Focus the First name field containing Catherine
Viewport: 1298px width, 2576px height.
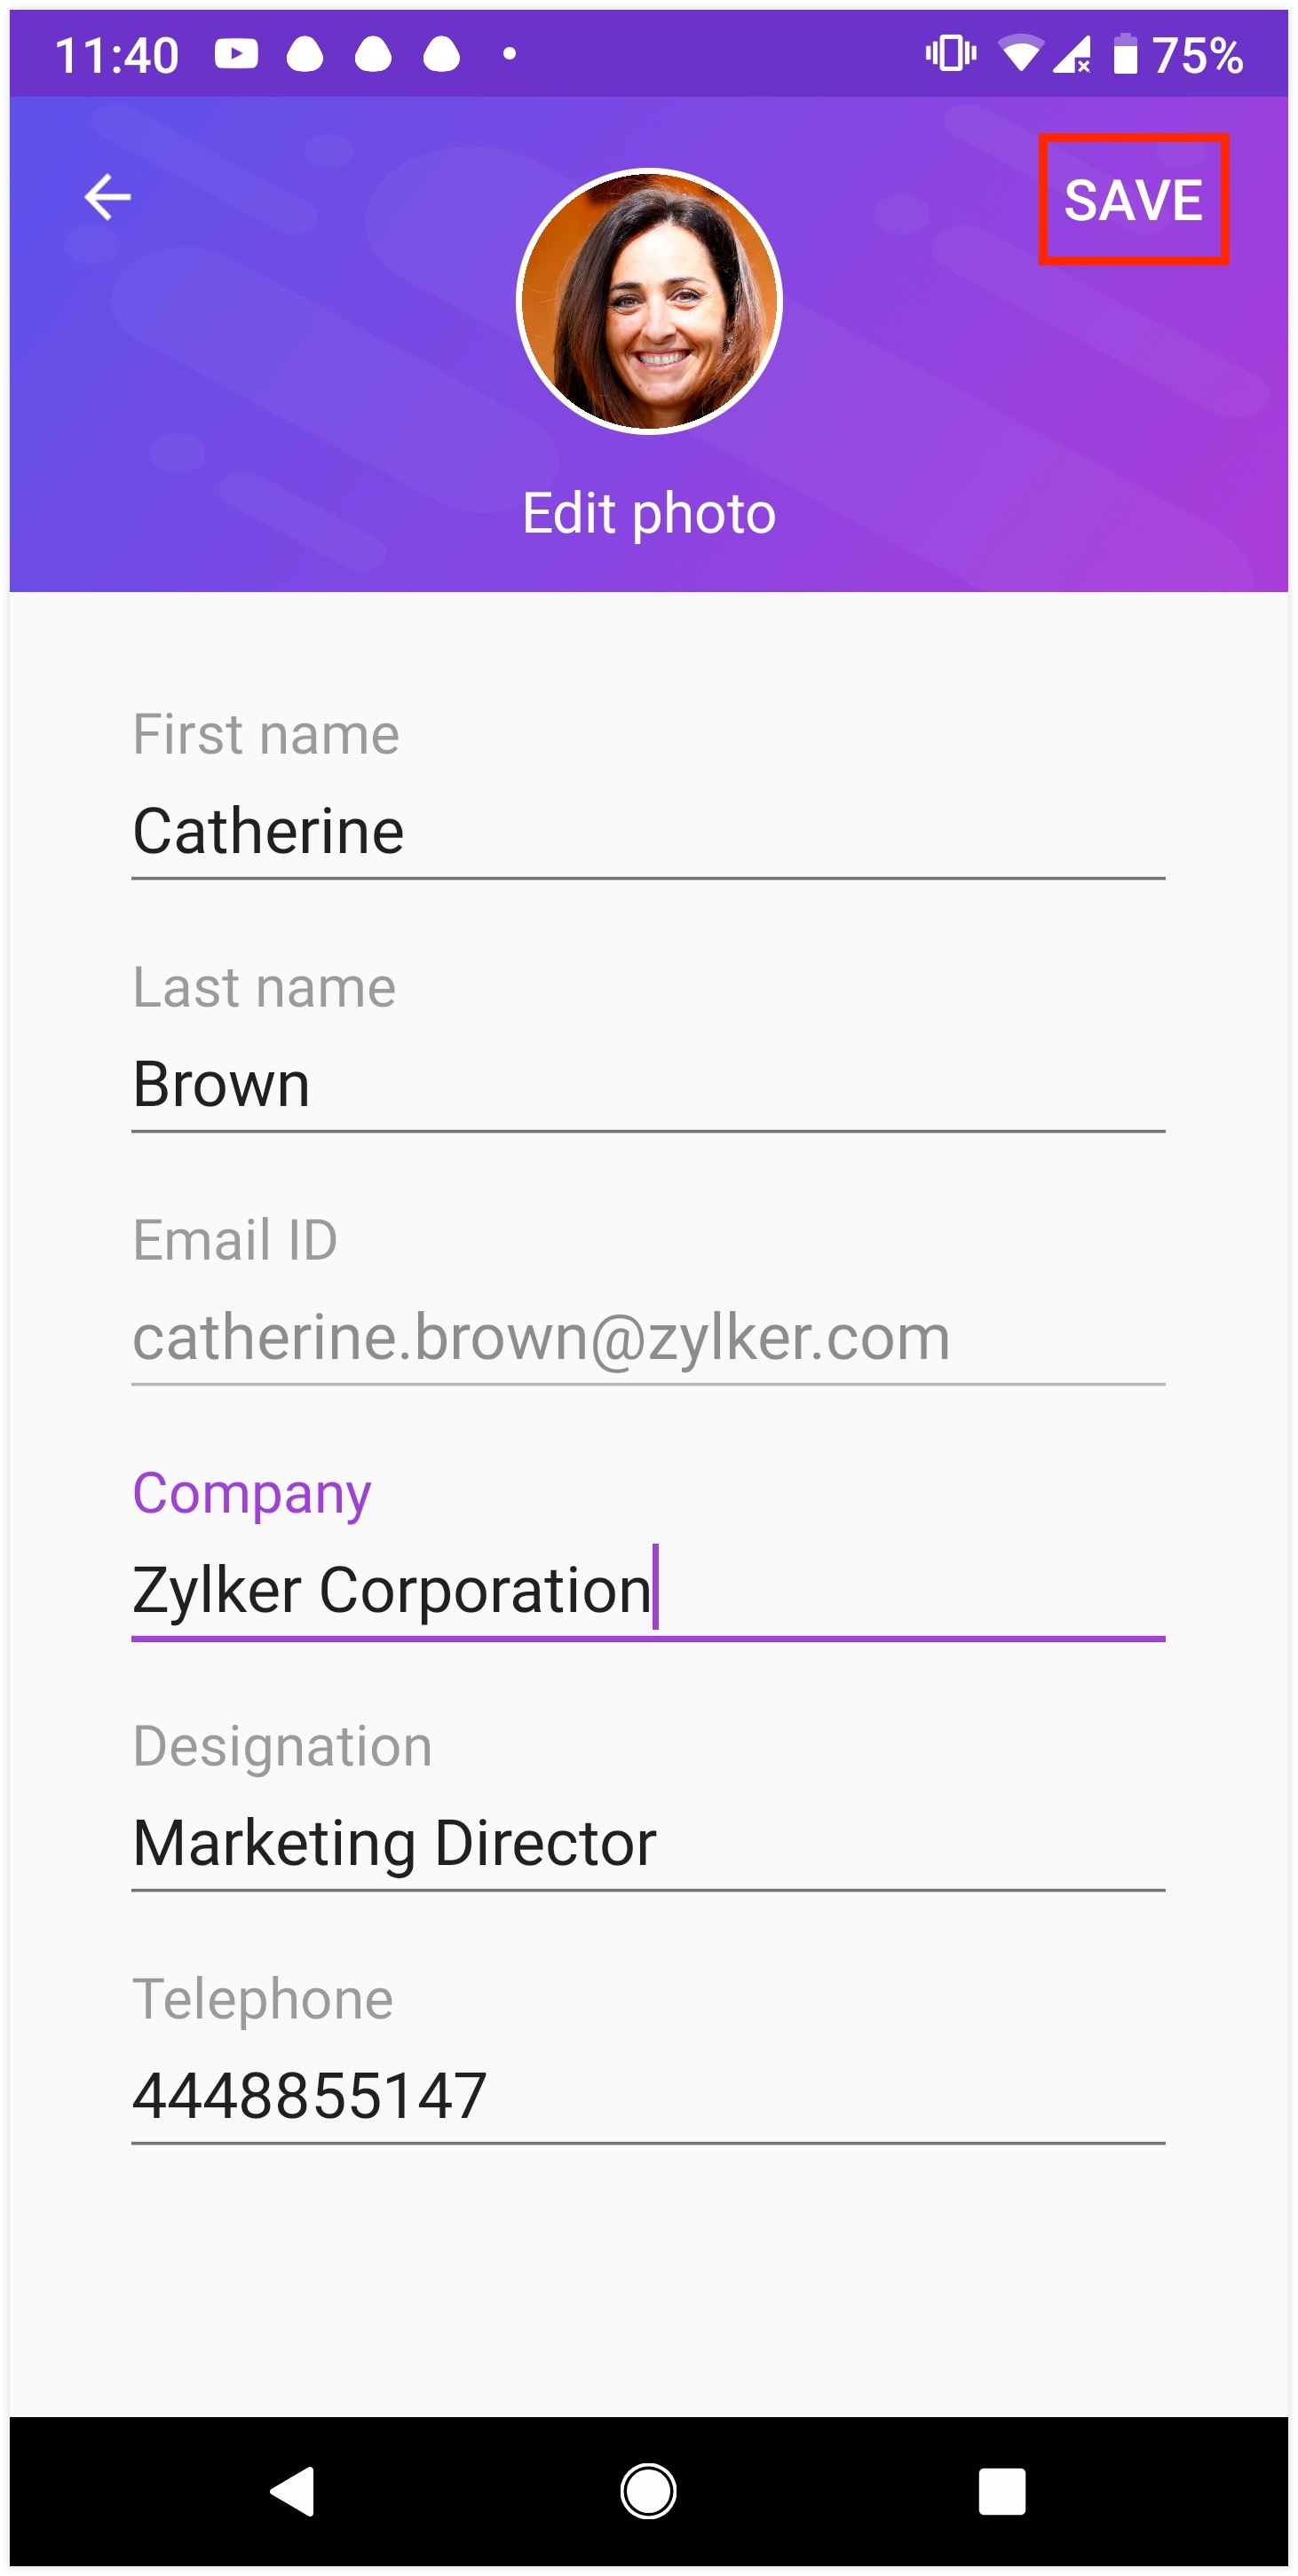pyautogui.click(x=648, y=832)
